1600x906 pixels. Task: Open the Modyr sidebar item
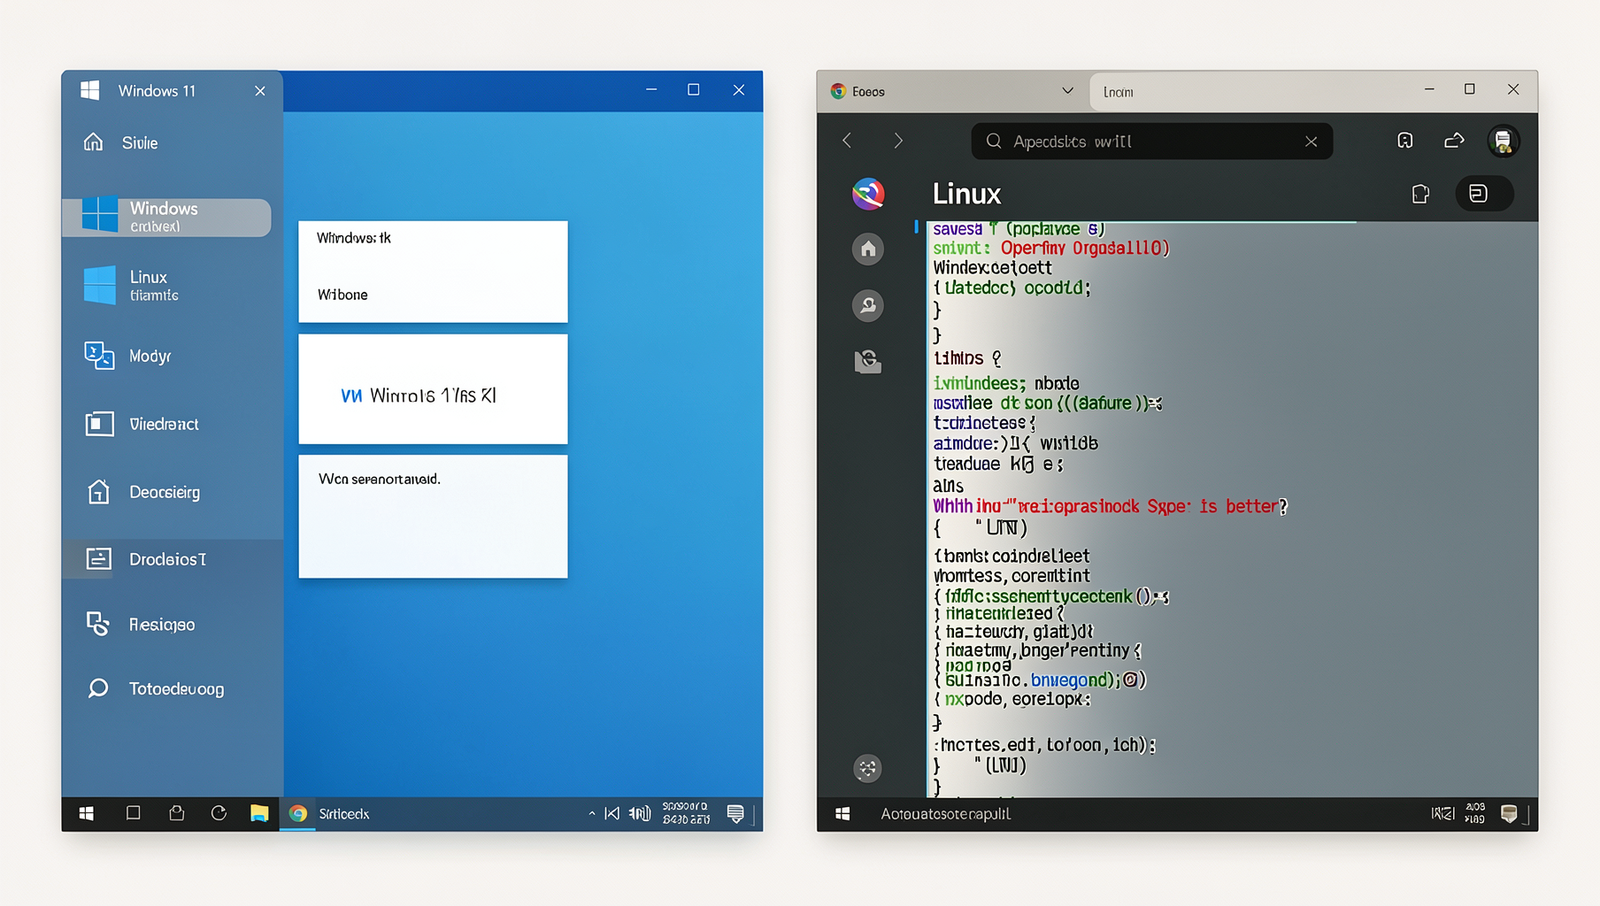click(127, 356)
